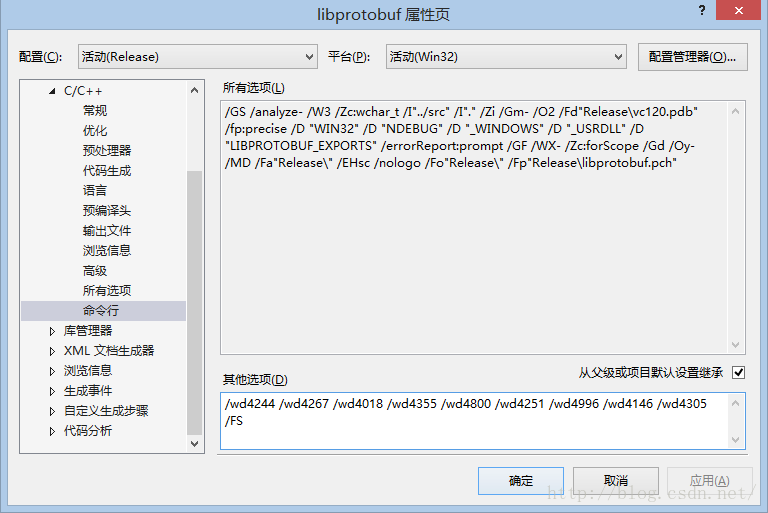Select XML 文档生成器 label
Viewport: 768px width, 513px height.
coord(109,351)
